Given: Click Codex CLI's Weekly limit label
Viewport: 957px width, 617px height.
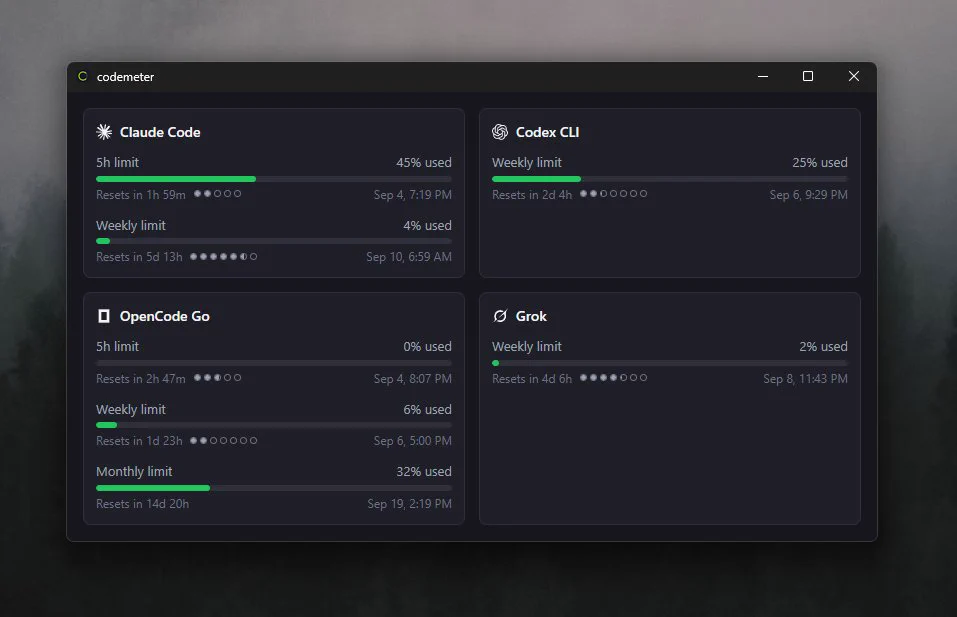Looking at the screenshot, I should [527, 162].
